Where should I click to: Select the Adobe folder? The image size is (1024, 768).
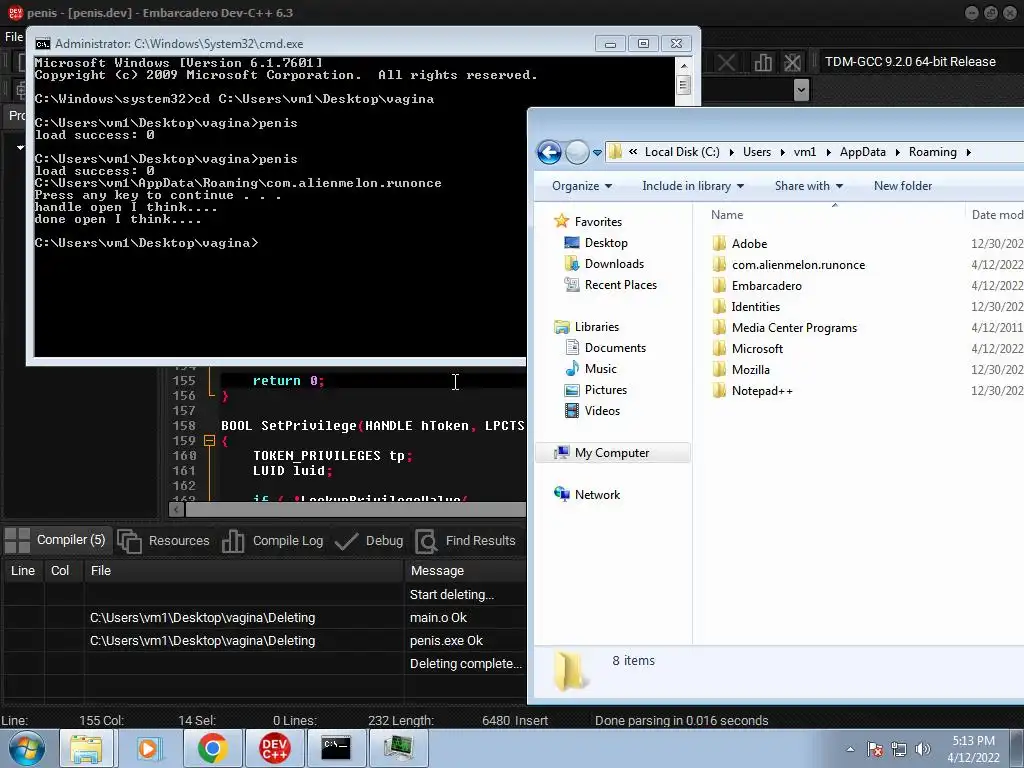[x=749, y=244]
